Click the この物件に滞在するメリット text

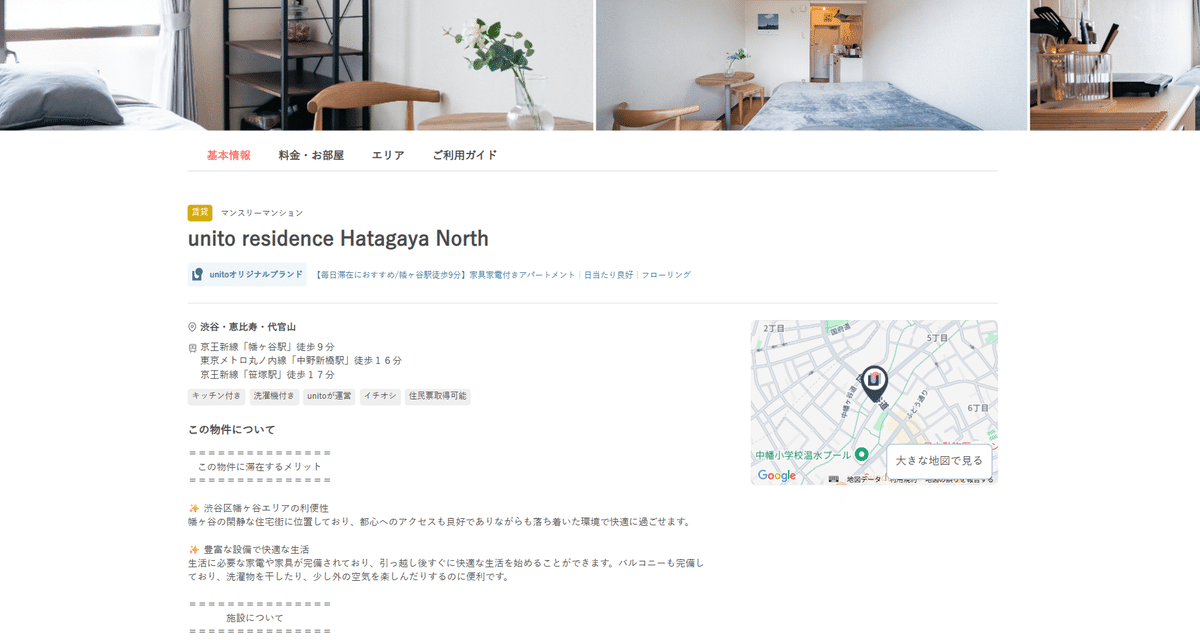pyautogui.click(x=260, y=466)
